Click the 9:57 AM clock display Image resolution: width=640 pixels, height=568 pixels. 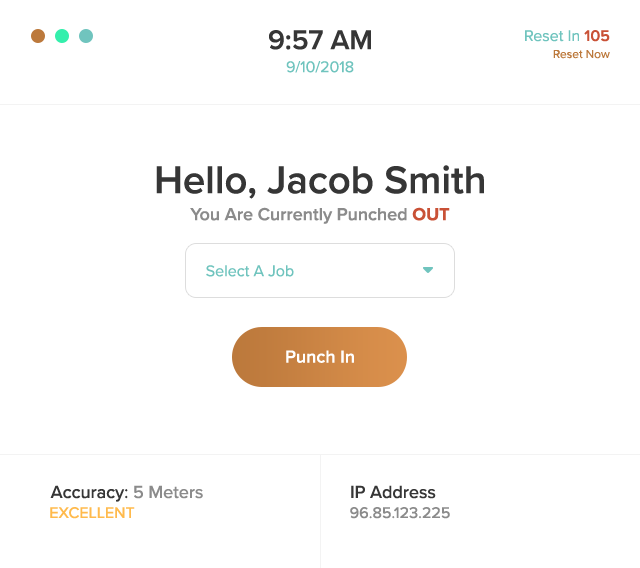(x=320, y=40)
